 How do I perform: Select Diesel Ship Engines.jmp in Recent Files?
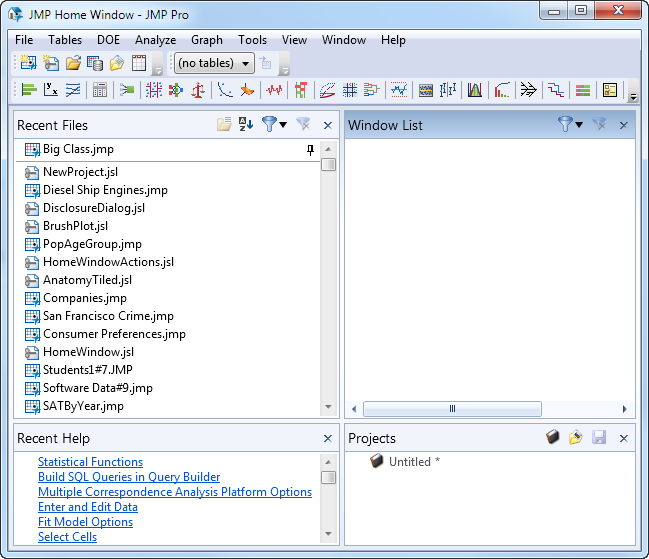(96, 190)
